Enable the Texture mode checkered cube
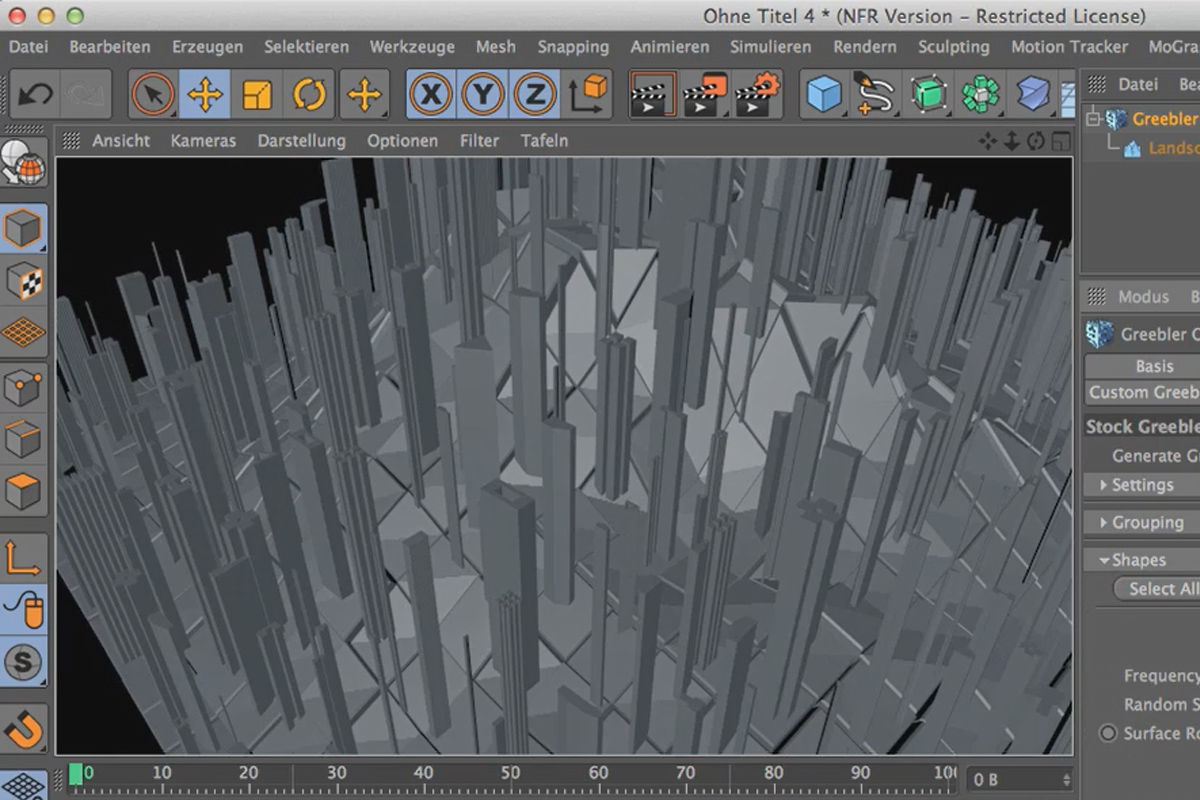 tap(24, 281)
